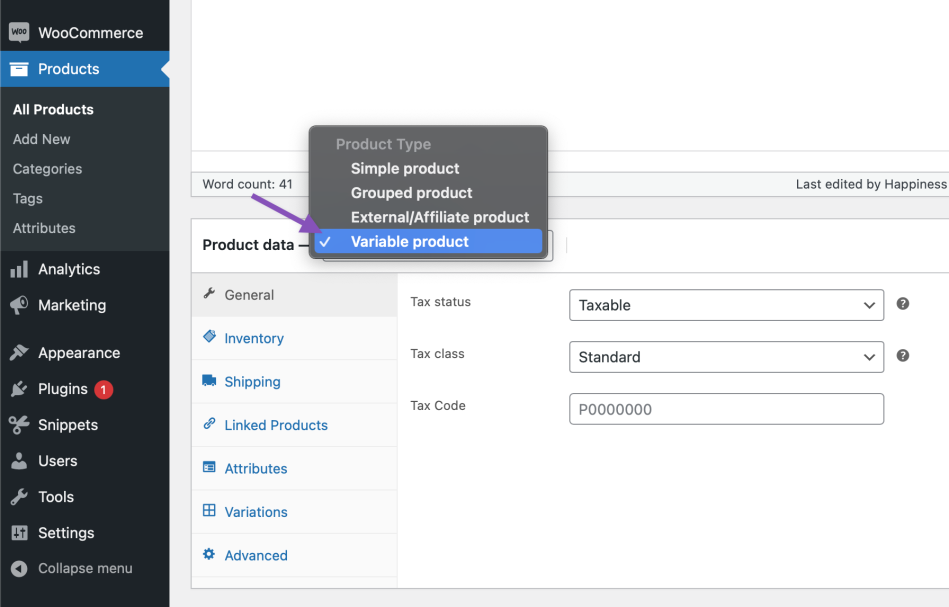This screenshot has height=607, width=949.
Task: Choose Simple product from list
Action: coord(405,169)
